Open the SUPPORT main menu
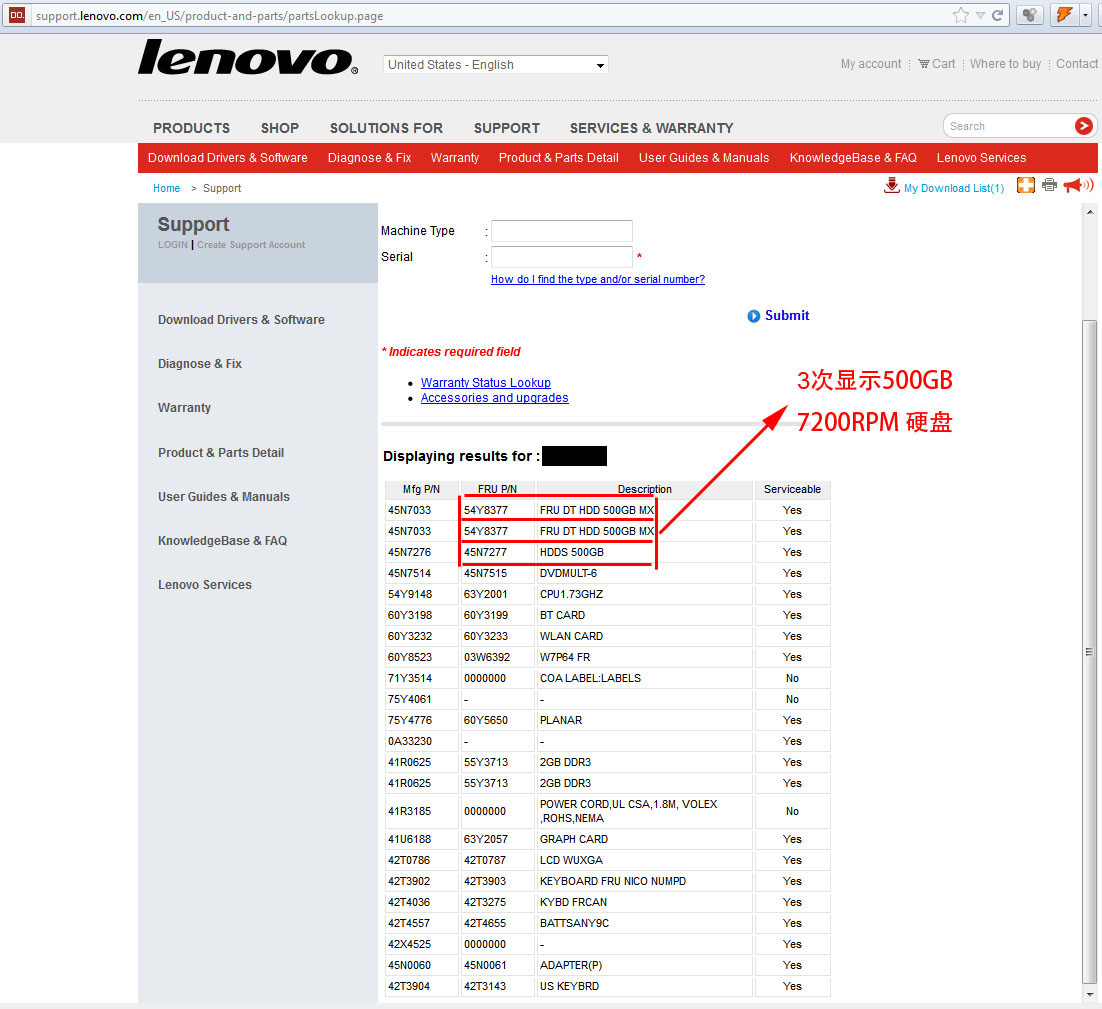Viewport: 1102px width, 1009px height. point(506,128)
